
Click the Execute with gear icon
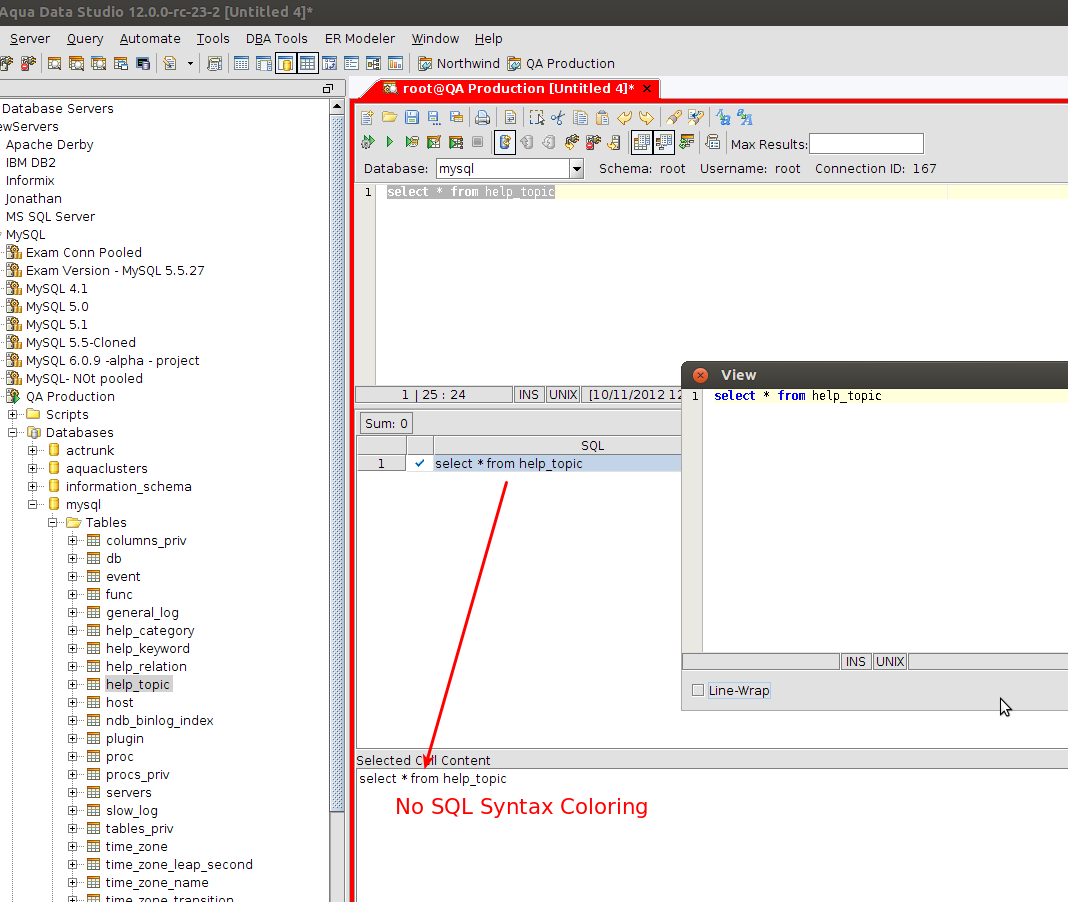coord(368,142)
